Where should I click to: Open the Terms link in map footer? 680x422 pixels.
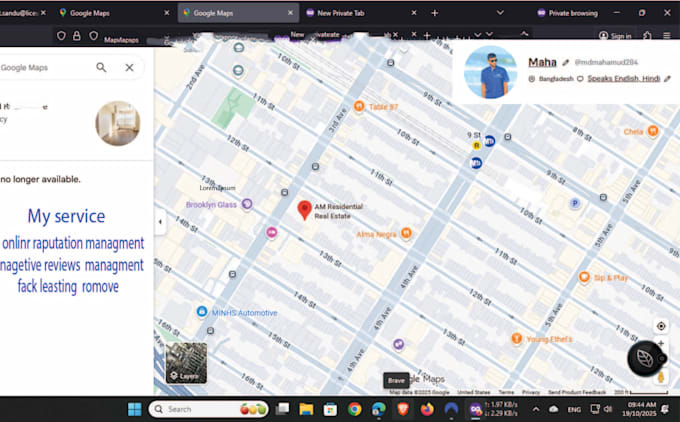coord(506,392)
